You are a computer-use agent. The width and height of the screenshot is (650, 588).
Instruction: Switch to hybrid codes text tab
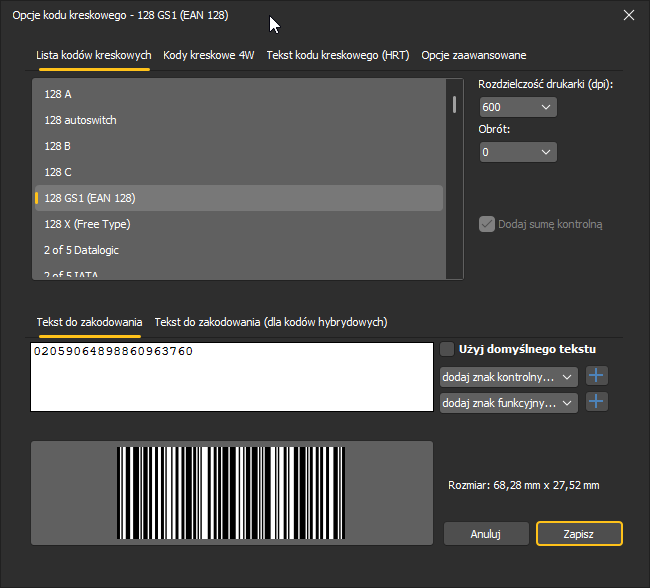[271, 322]
